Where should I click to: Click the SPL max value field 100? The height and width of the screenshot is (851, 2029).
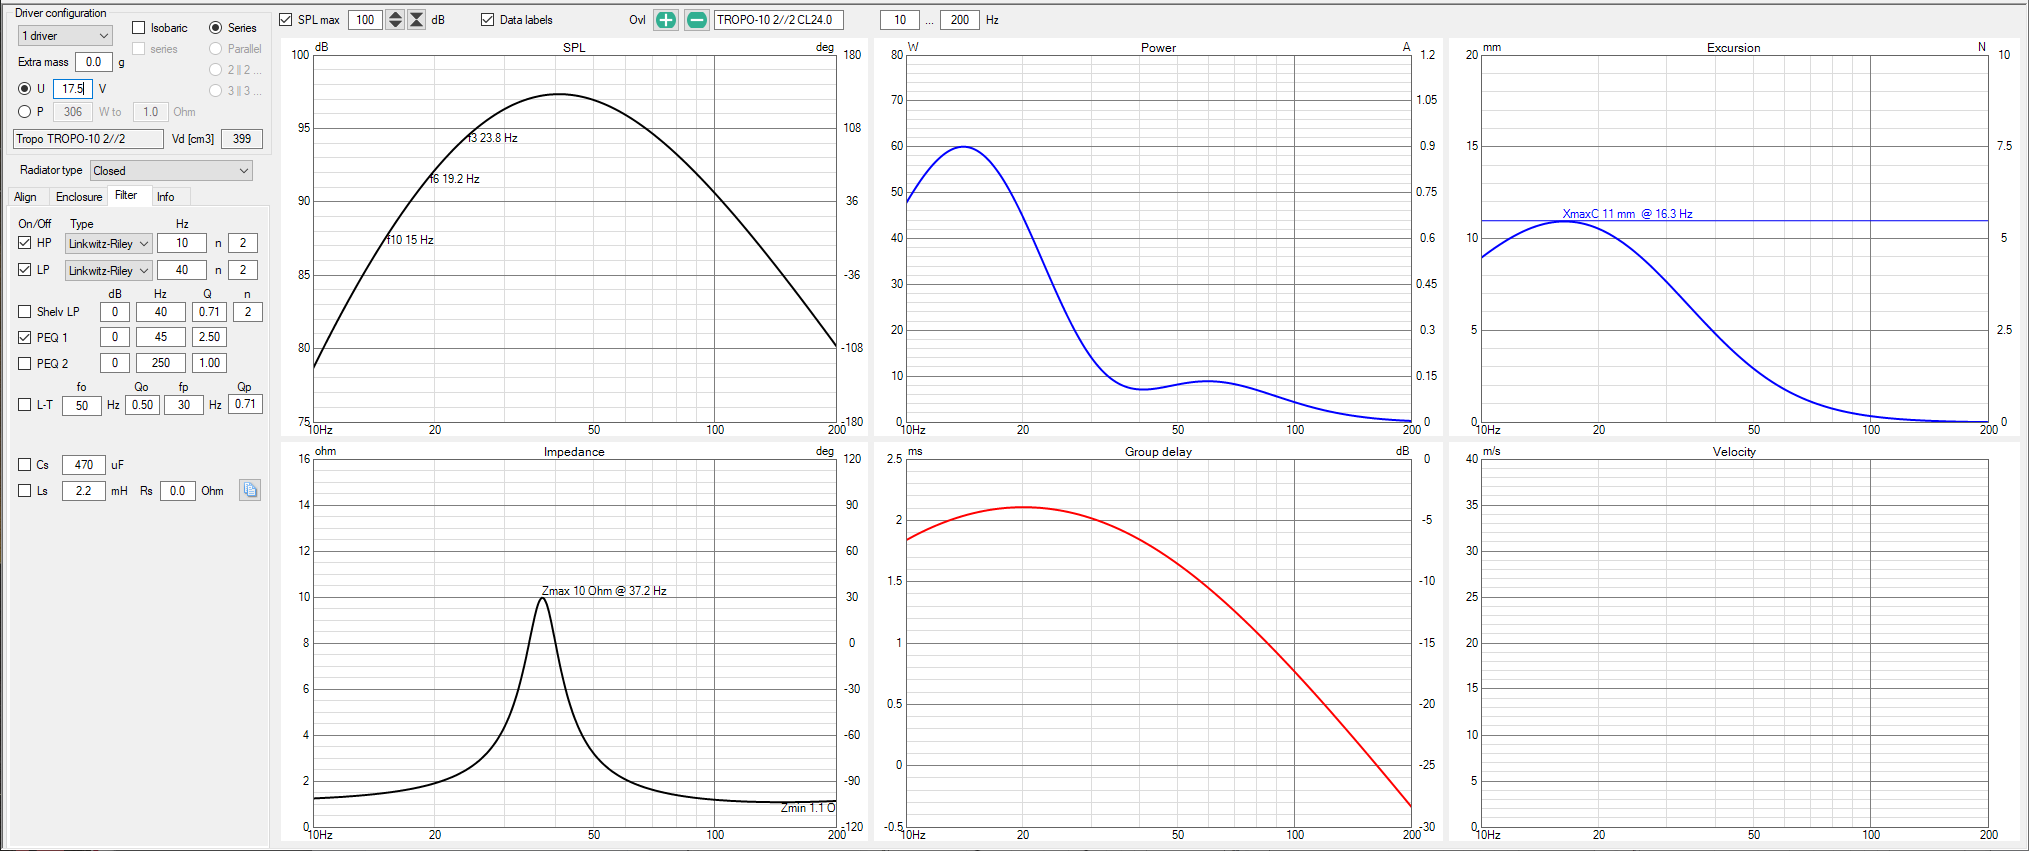[366, 20]
